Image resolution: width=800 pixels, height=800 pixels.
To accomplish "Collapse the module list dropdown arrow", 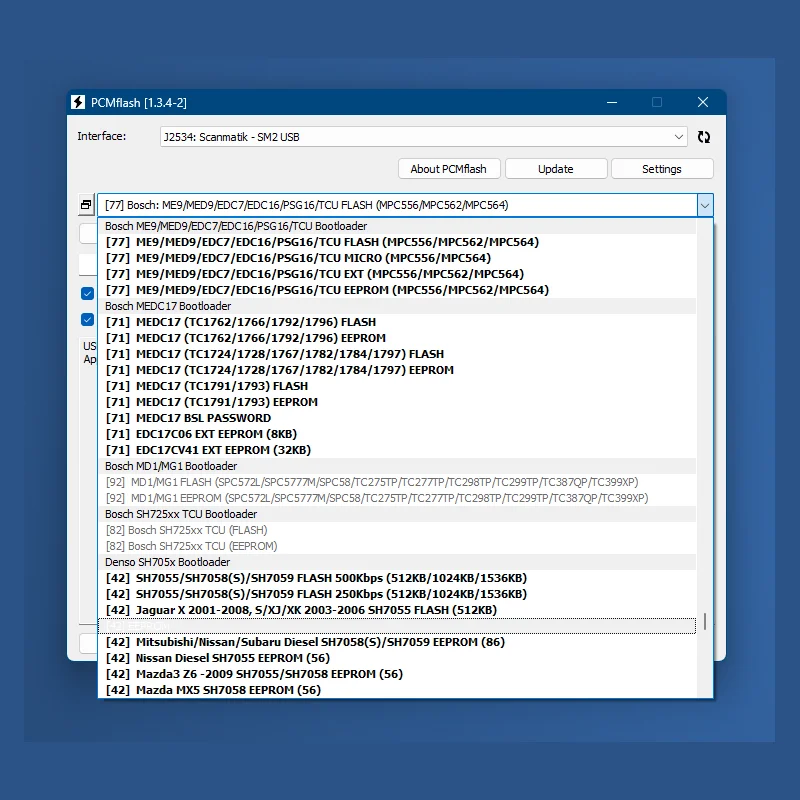I will tap(705, 206).
